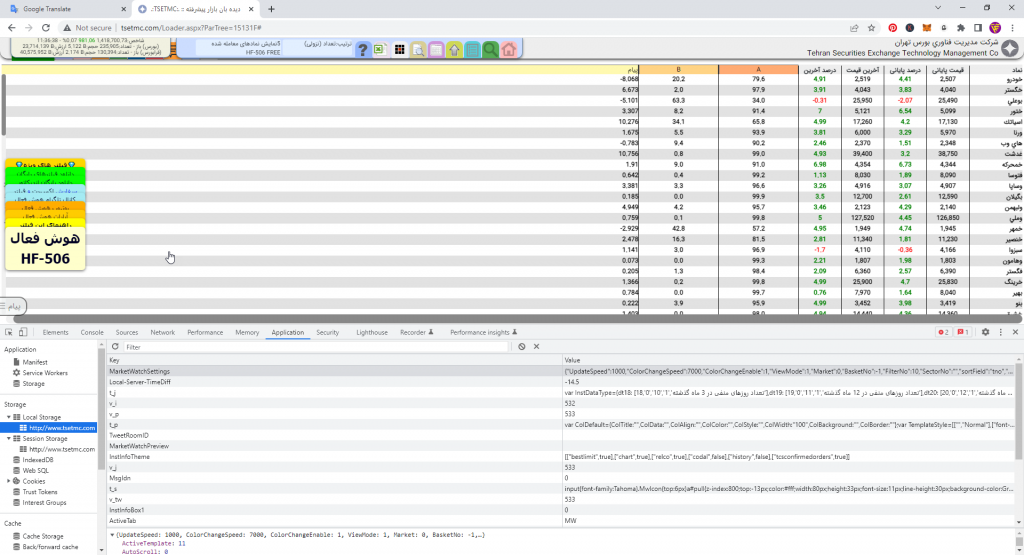1024x555 pixels.
Task: Expand the Cookies tree node
Action: (8, 481)
